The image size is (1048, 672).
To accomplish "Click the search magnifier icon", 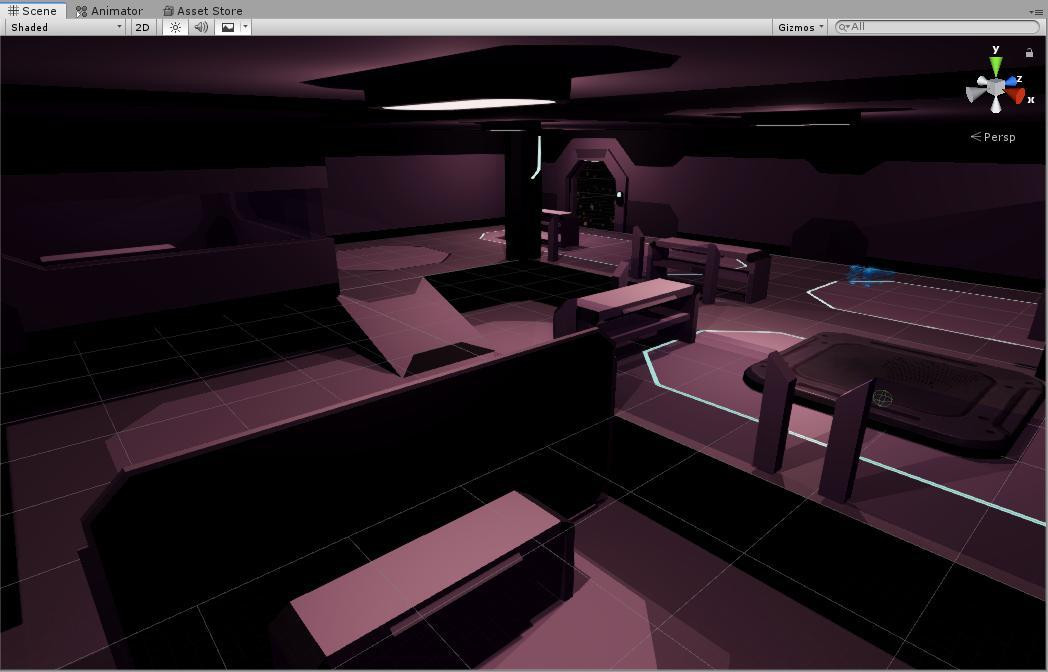I will [x=844, y=27].
